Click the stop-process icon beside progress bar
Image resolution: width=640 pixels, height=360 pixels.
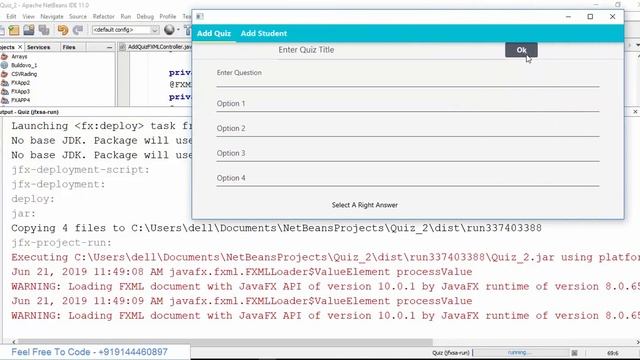click(x=574, y=353)
